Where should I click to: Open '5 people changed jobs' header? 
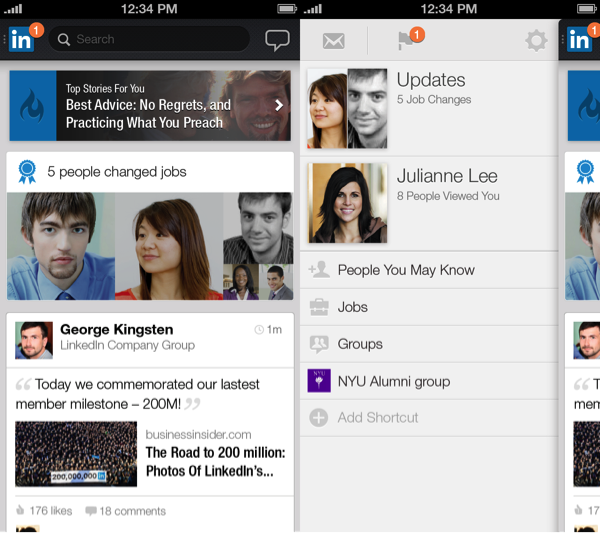(x=150, y=172)
